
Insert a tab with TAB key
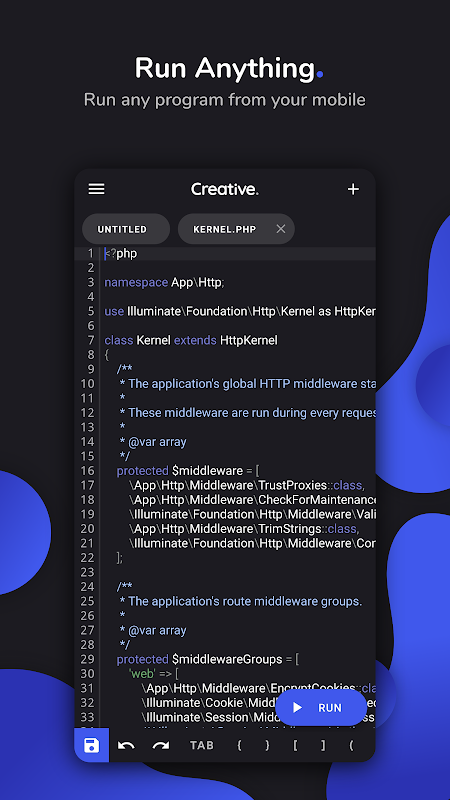202,745
